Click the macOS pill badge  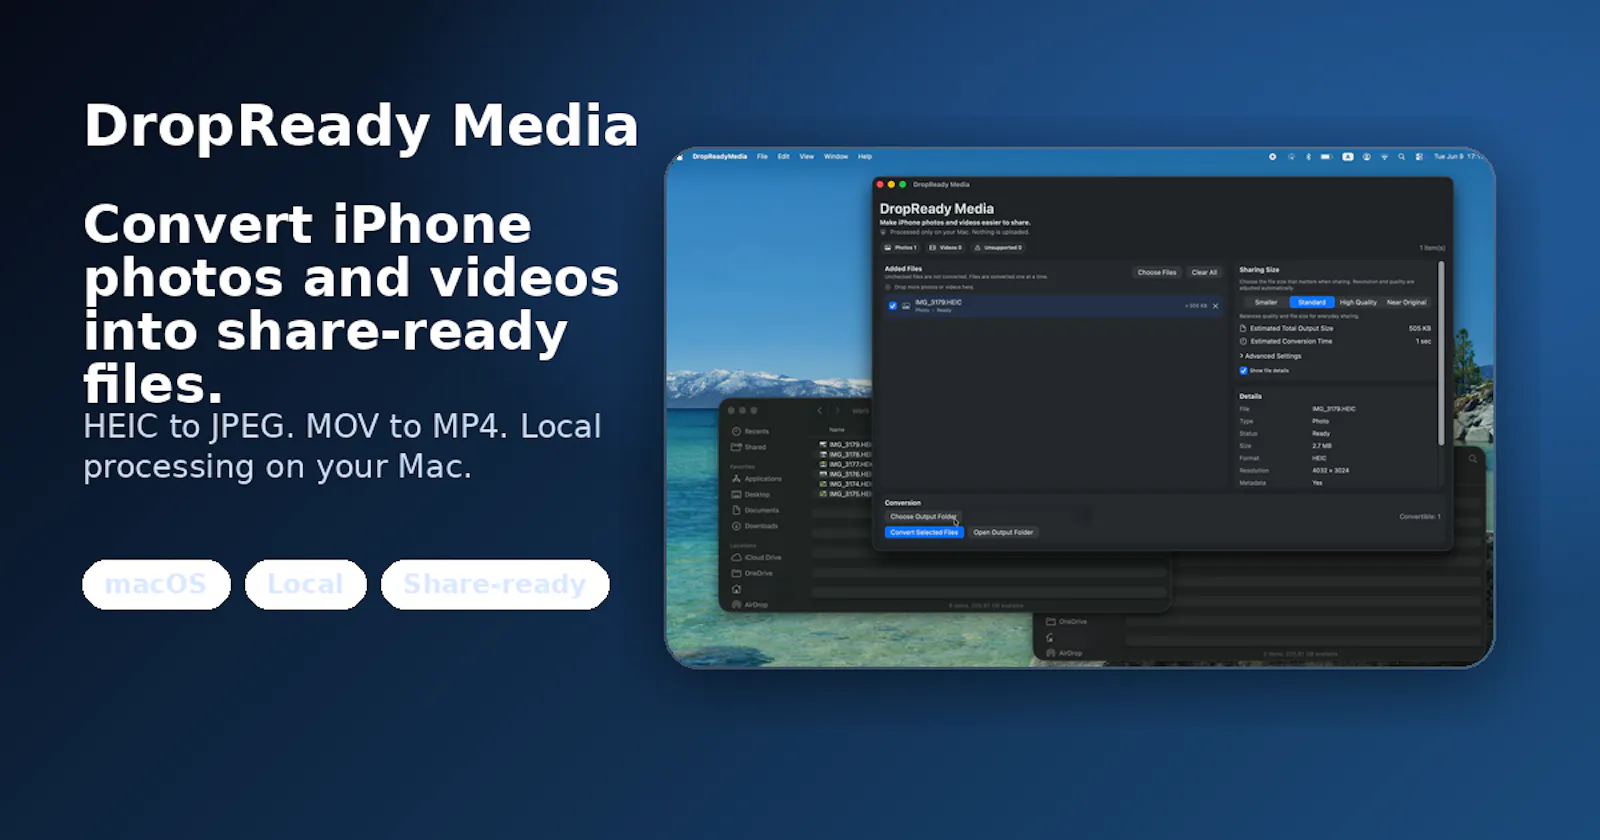click(x=156, y=584)
